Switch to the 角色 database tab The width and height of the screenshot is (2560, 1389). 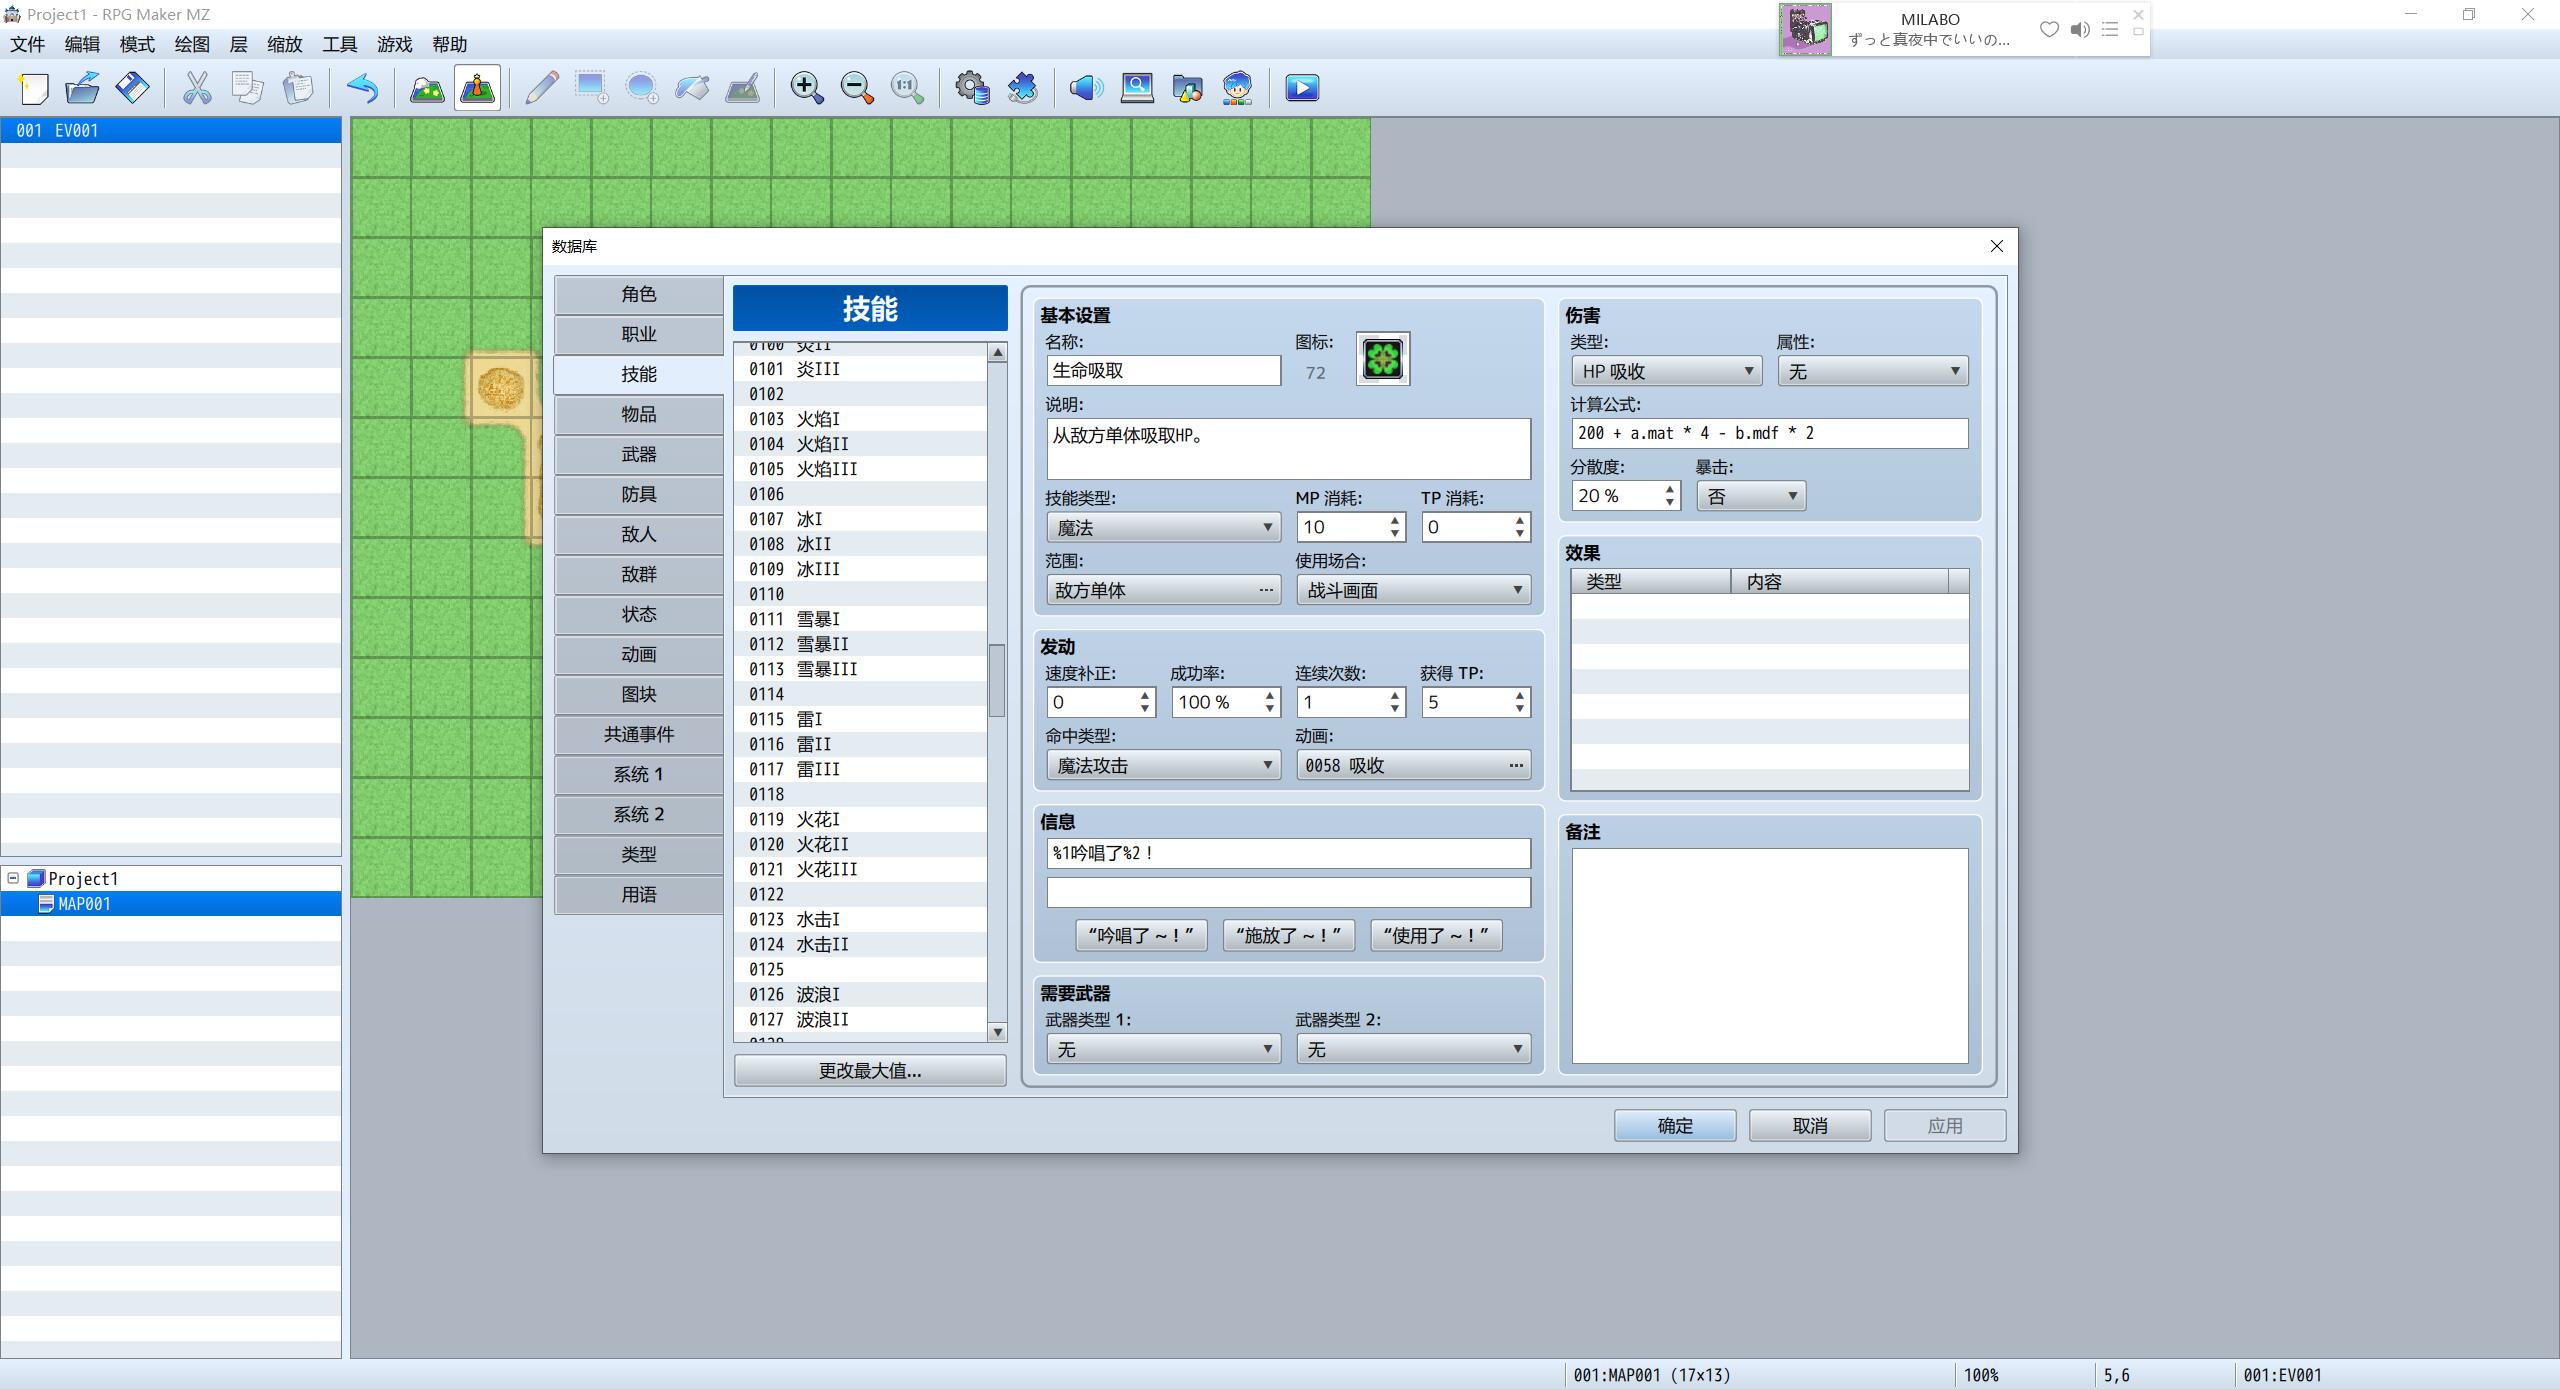[639, 294]
